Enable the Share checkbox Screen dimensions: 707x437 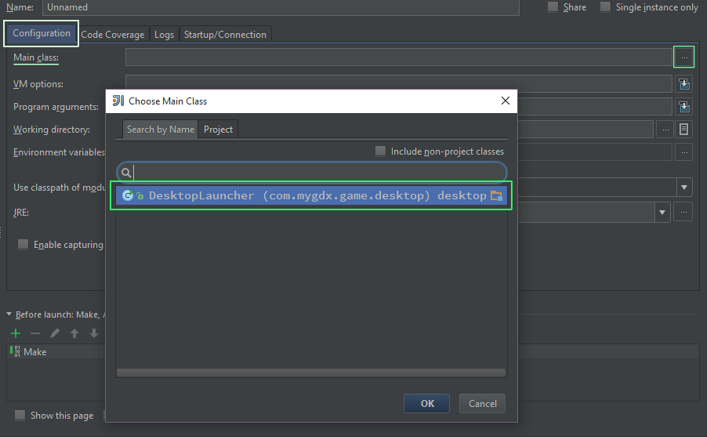tap(552, 7)
